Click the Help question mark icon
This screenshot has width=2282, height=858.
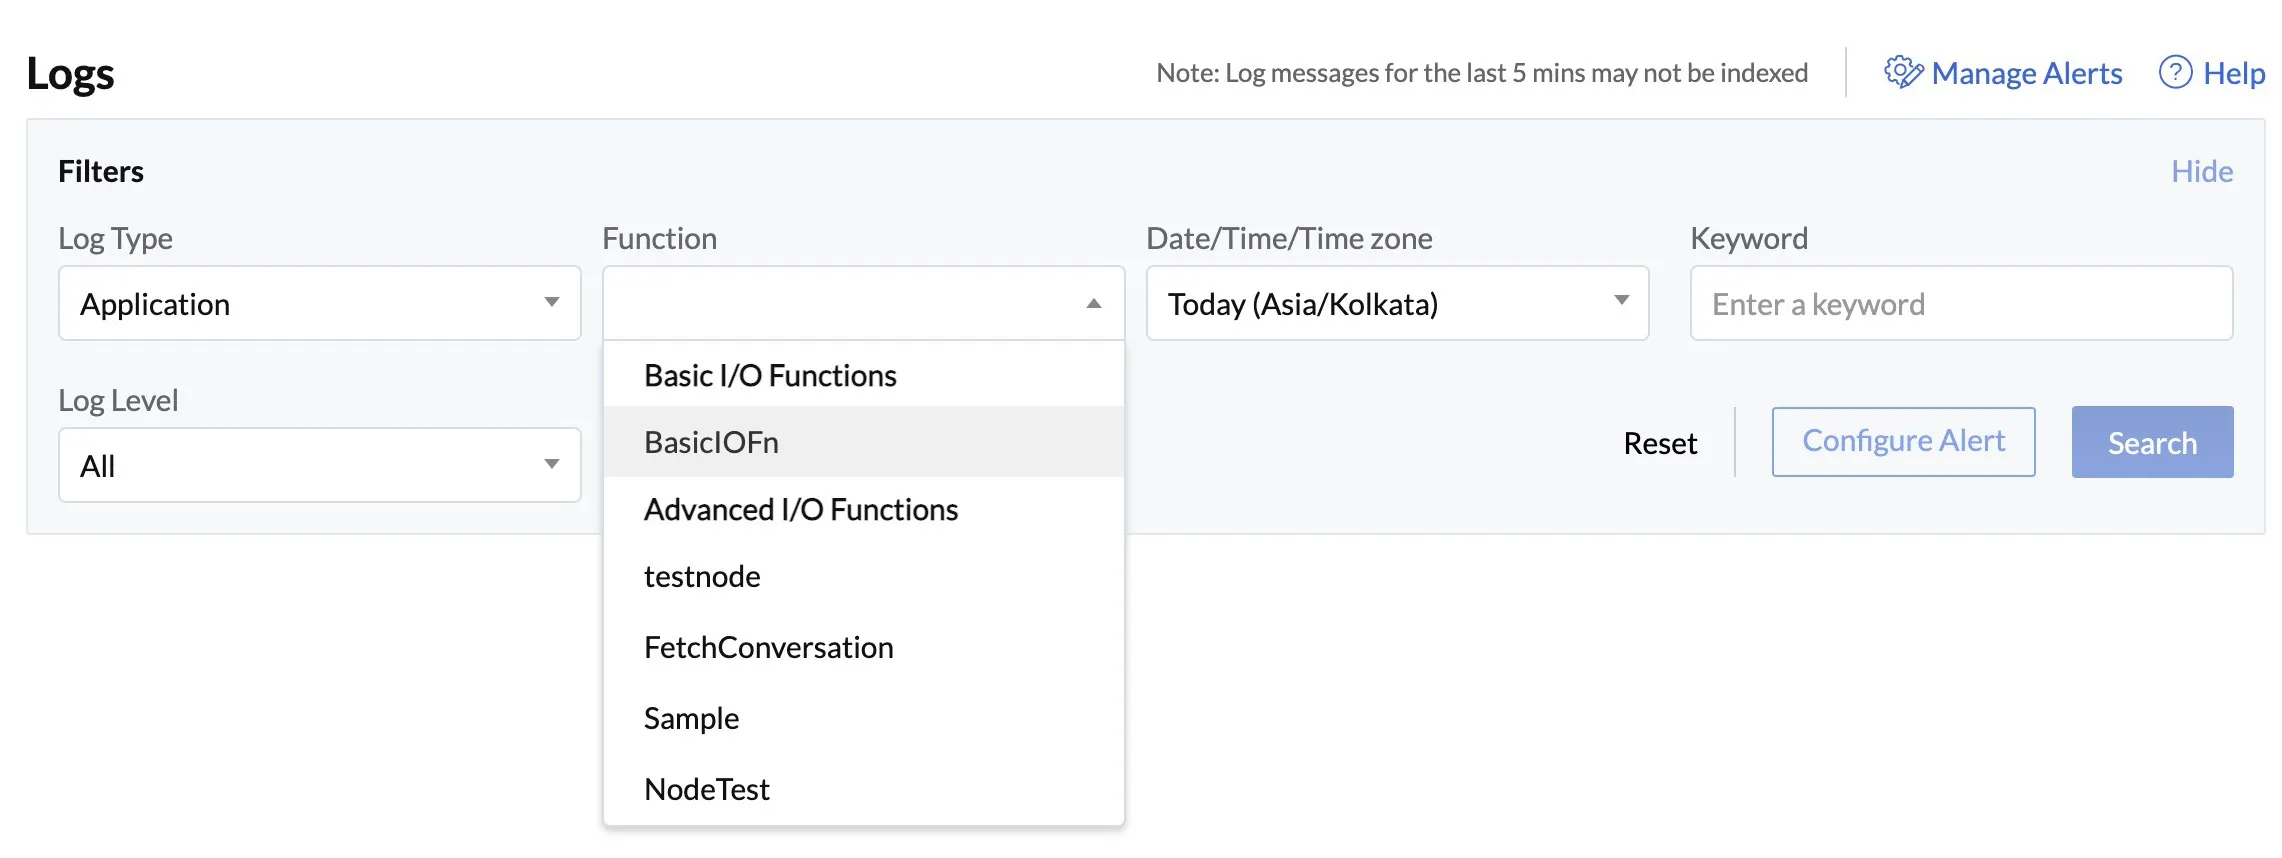pos(2175,73)
